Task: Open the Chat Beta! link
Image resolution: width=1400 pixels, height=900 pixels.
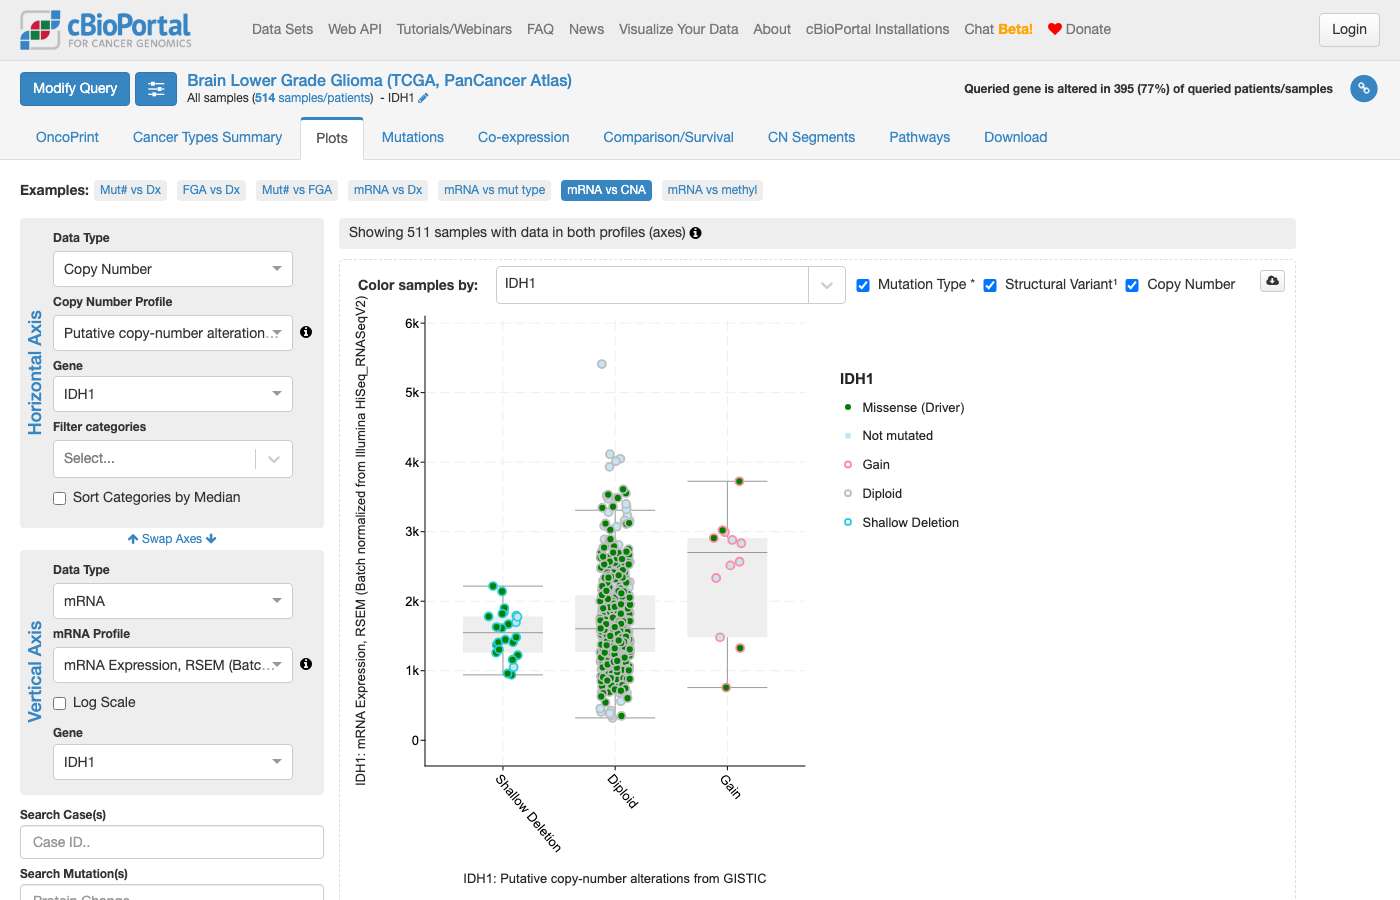Action: 998,29
